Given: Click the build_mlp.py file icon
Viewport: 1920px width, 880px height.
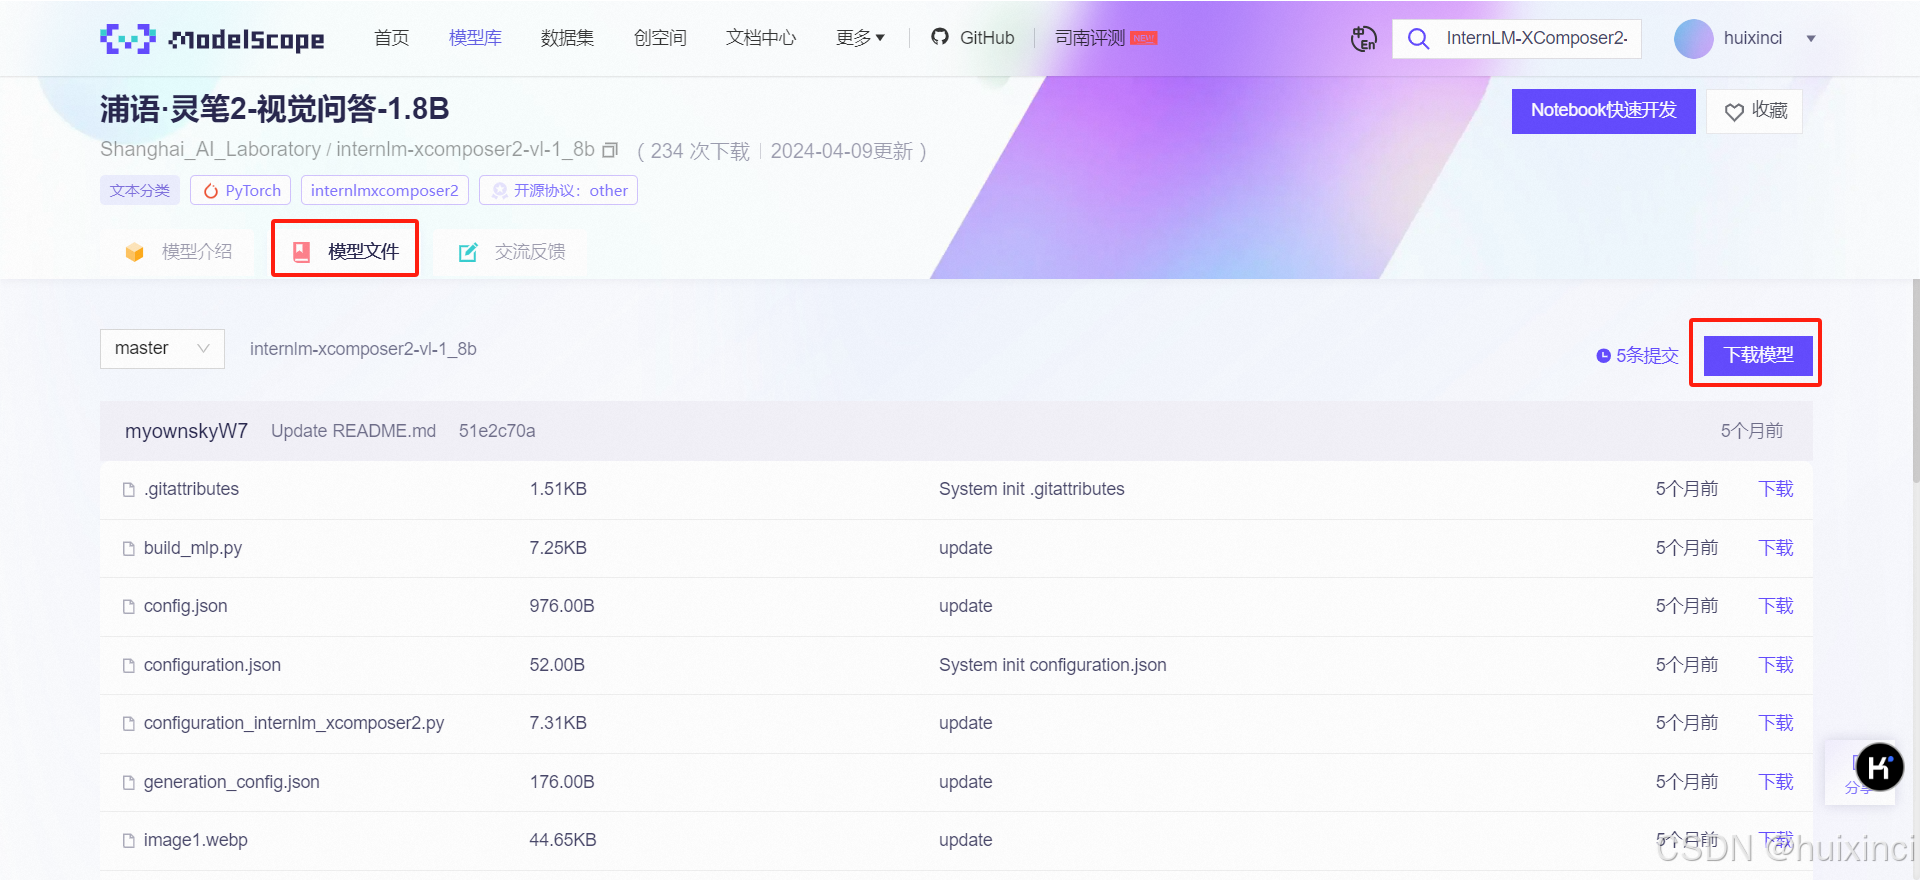Looking at the screenshot, I should tap(128, 549).
